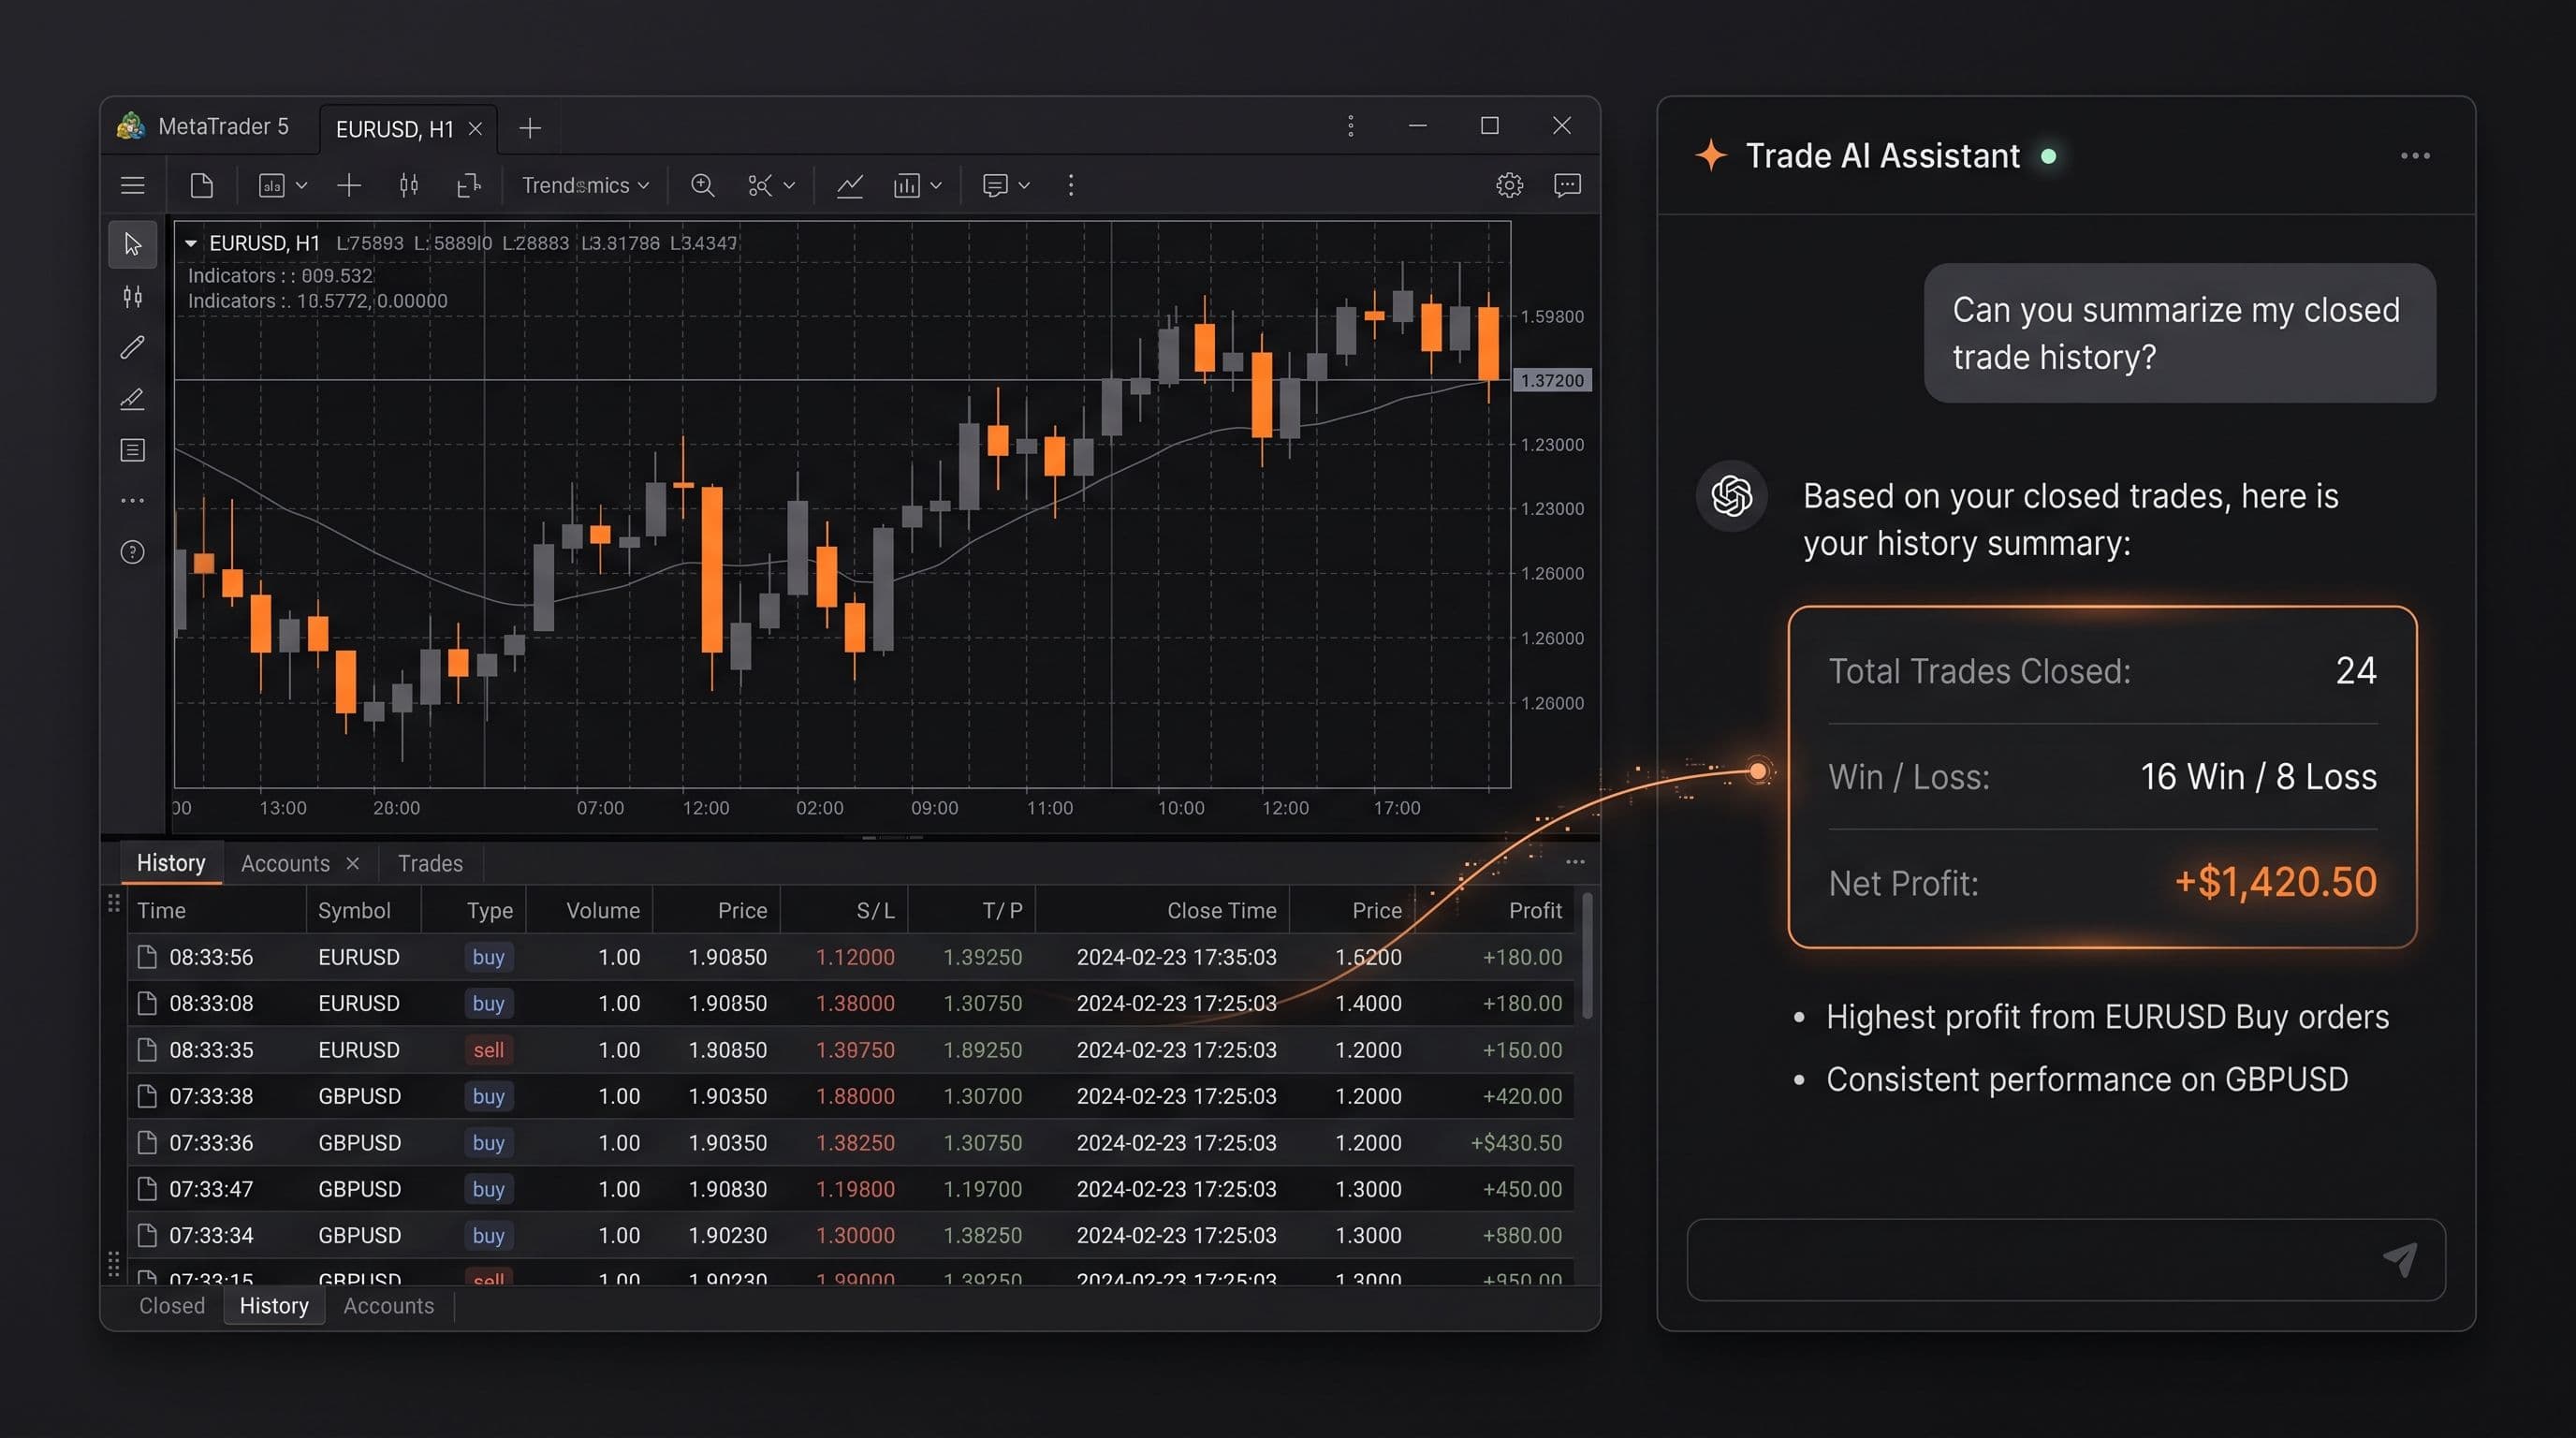The width and height of the screenshot is (2576, 1438).
Task: Expand the scissors tool dropdown
Action: (x=789, y=185)
